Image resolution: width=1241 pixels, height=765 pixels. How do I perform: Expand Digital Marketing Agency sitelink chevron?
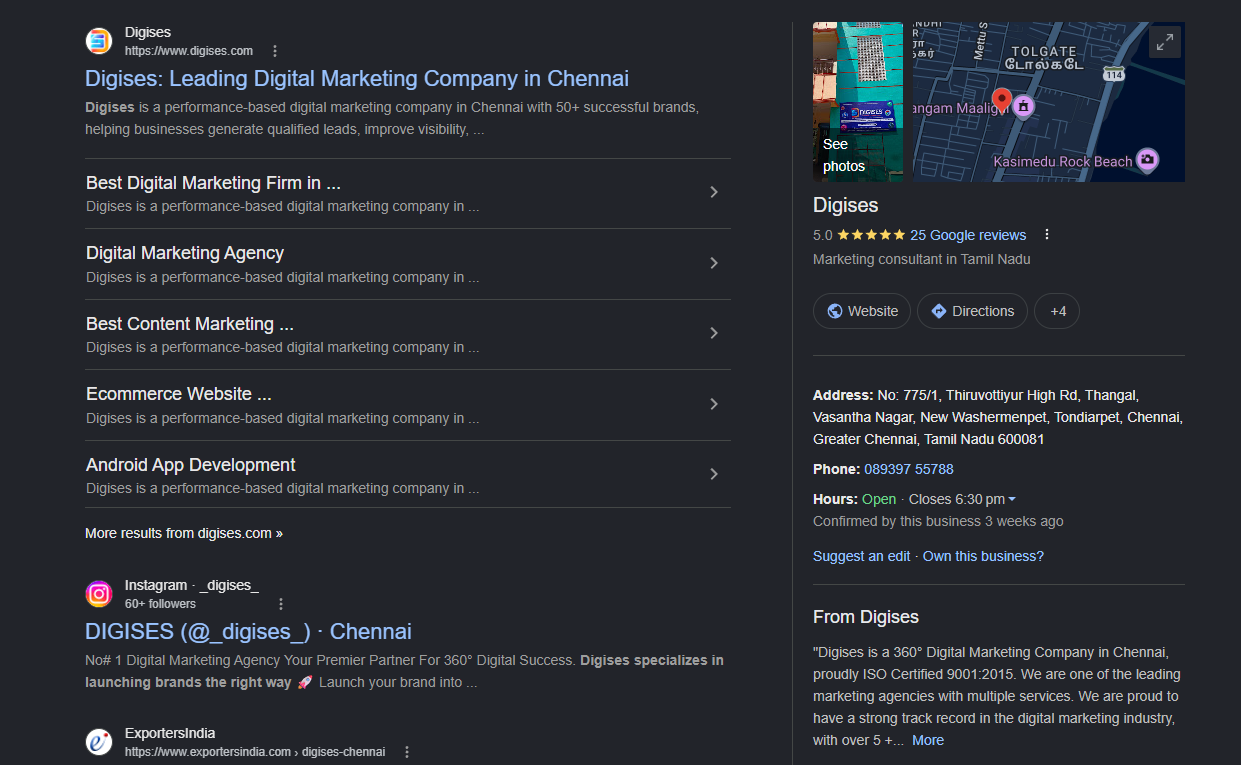click(x=713, y=263)
